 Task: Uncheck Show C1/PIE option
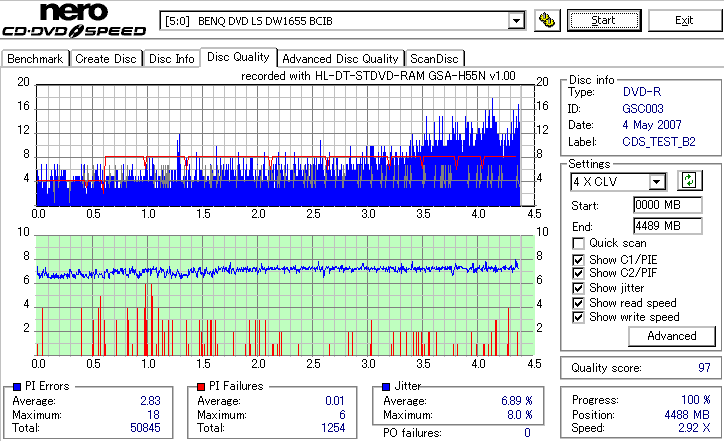click(578, 260)
